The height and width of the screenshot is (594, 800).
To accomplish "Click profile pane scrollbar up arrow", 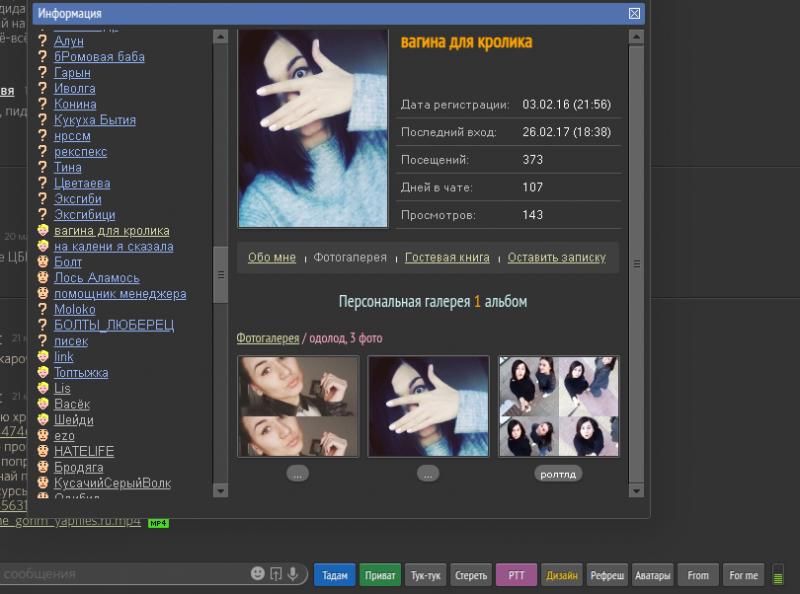I will point(635,36).
